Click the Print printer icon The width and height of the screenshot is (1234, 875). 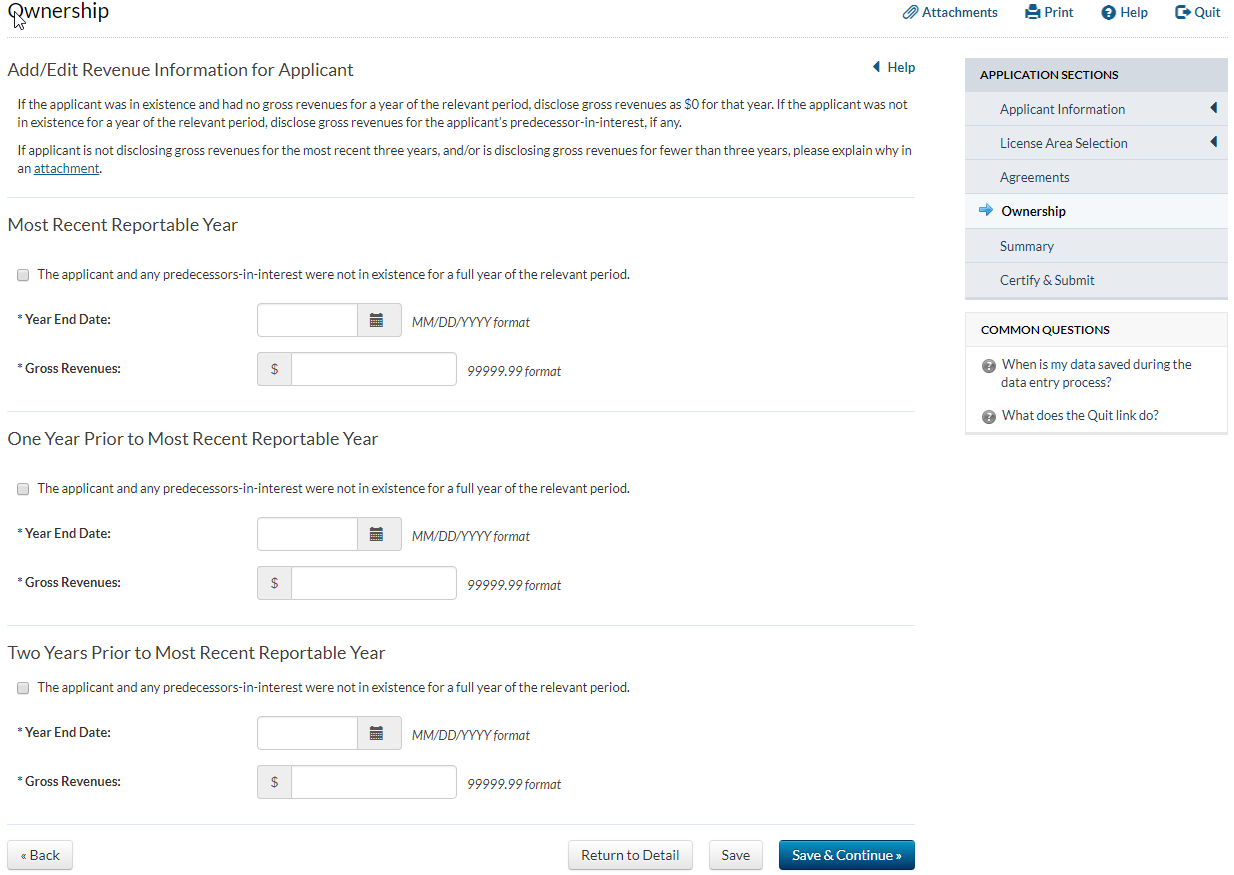coord(1033,13)
